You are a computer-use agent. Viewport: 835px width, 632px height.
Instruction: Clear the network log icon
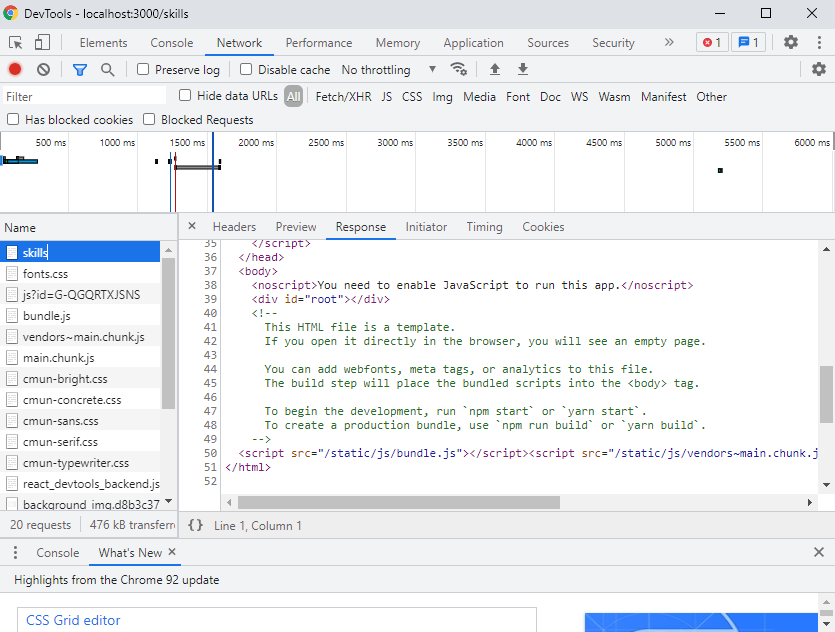(44, 69)
